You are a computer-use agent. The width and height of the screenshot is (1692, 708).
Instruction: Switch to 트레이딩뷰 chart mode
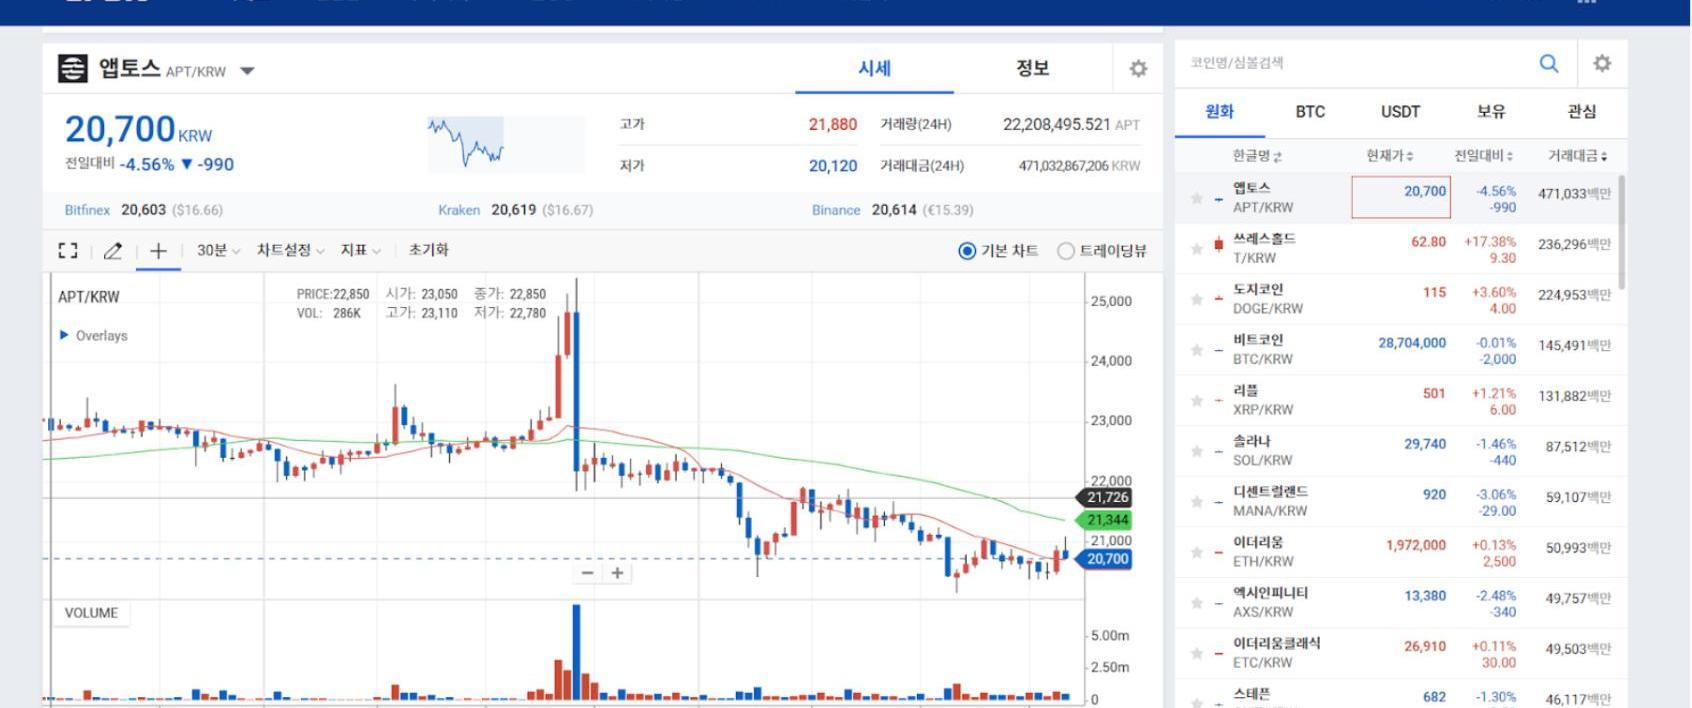coord(1066,251)
